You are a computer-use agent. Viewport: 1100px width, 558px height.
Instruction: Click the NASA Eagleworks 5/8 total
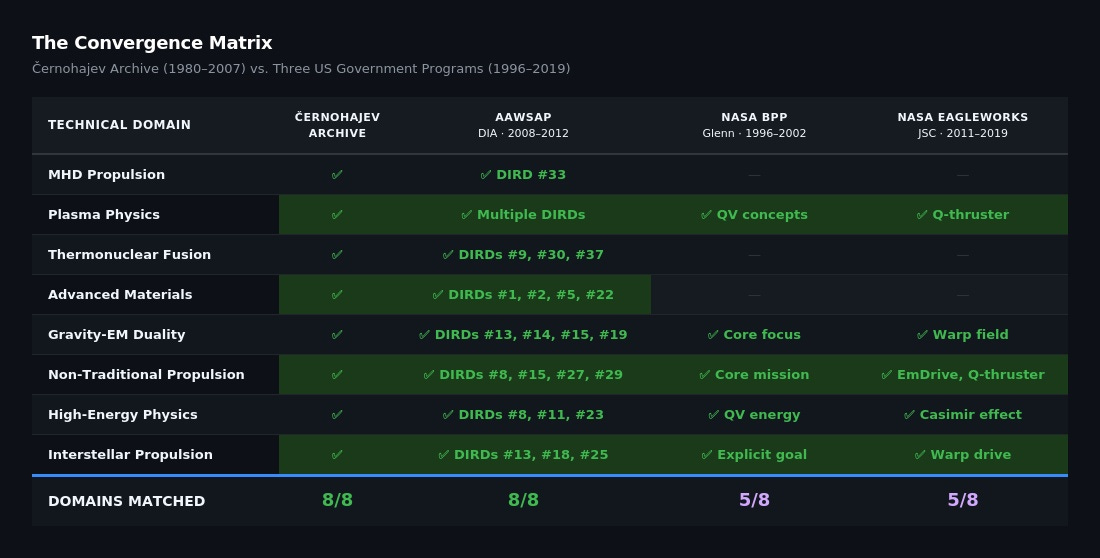point(962,500)
